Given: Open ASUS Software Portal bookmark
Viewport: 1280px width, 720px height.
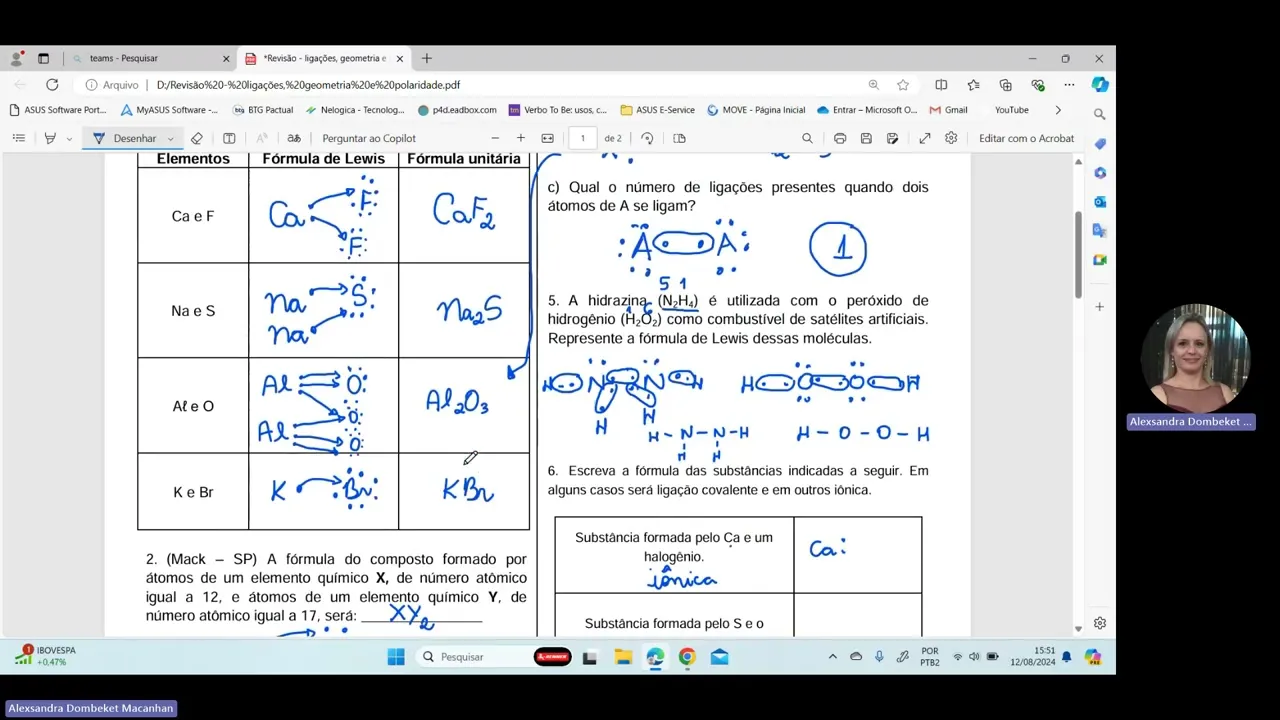Looking at the screenshot, I should (x=58, y=110).
